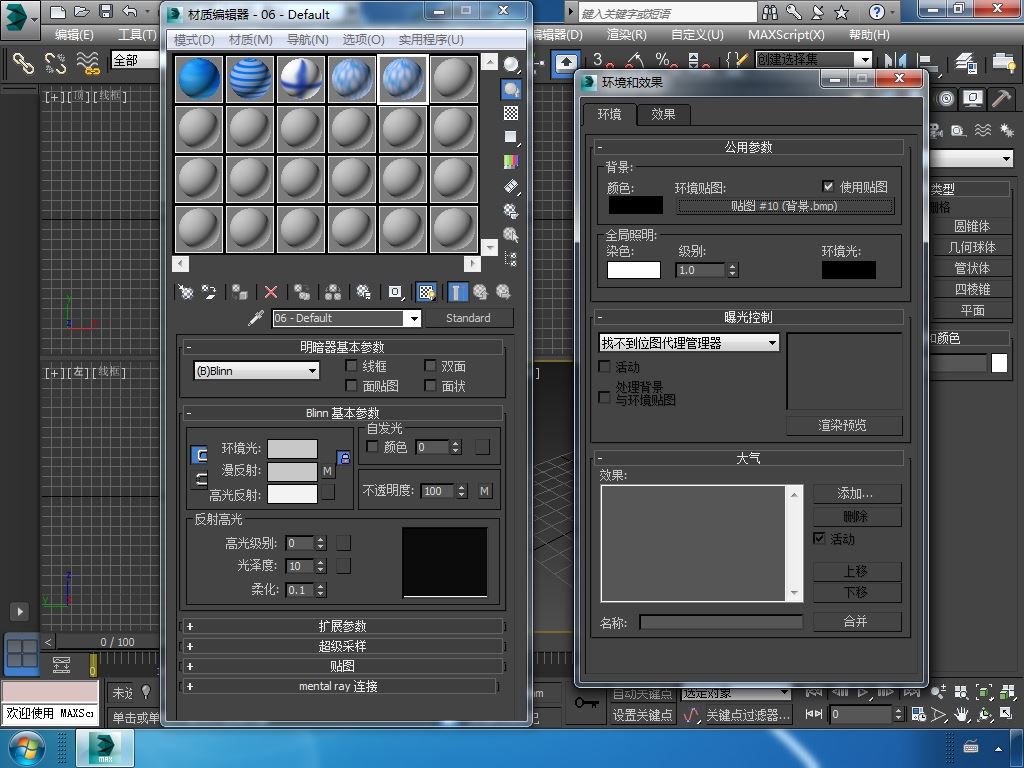The height and width of the screenshot is (768, 1024).
Task: Click the black 背景 颜色 swatch
Action: point(635,206)
